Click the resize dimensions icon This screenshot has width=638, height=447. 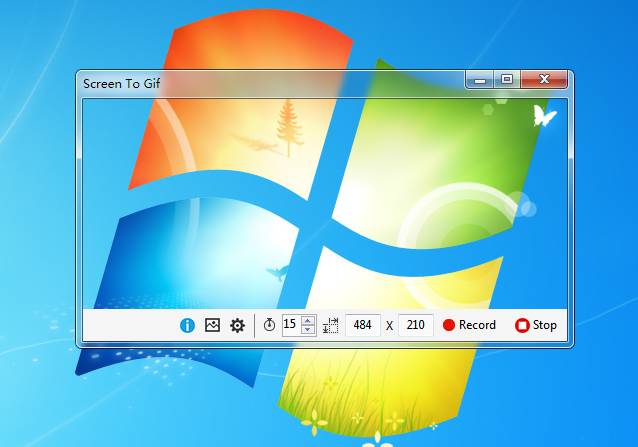(x=330, y=325)
